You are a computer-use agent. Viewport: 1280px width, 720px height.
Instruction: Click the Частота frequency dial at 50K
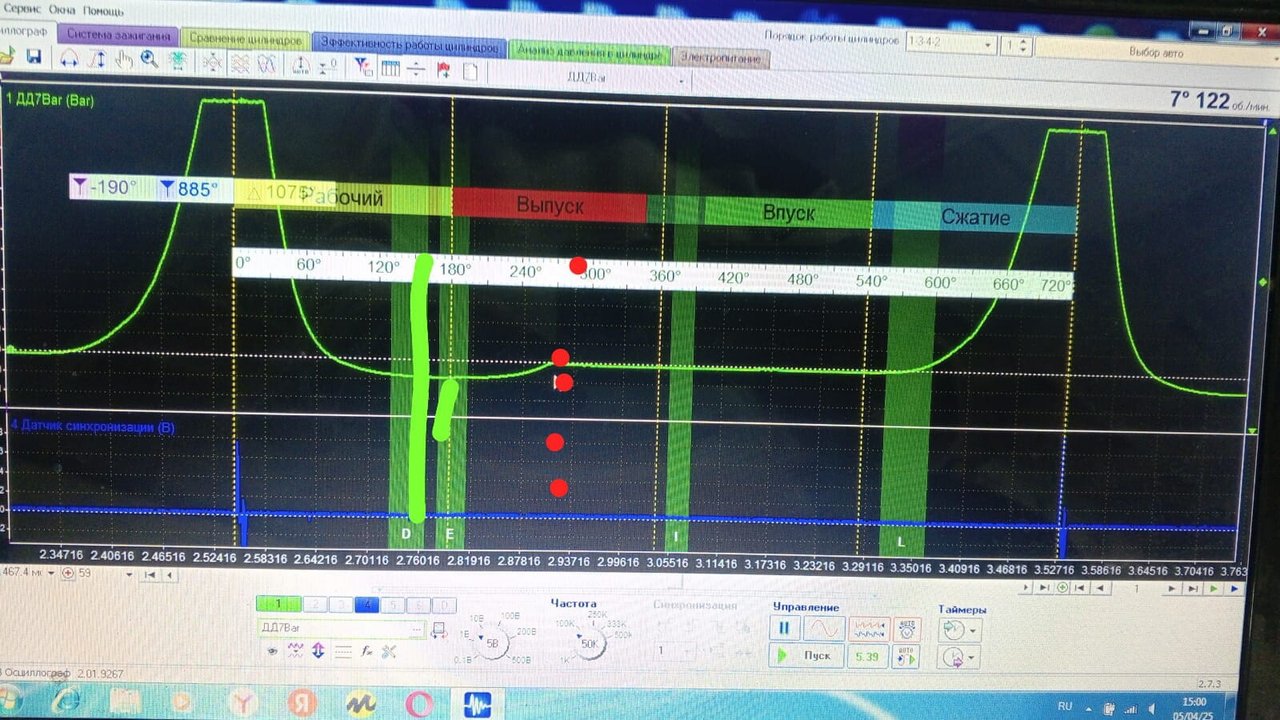[x=589, y=643]
